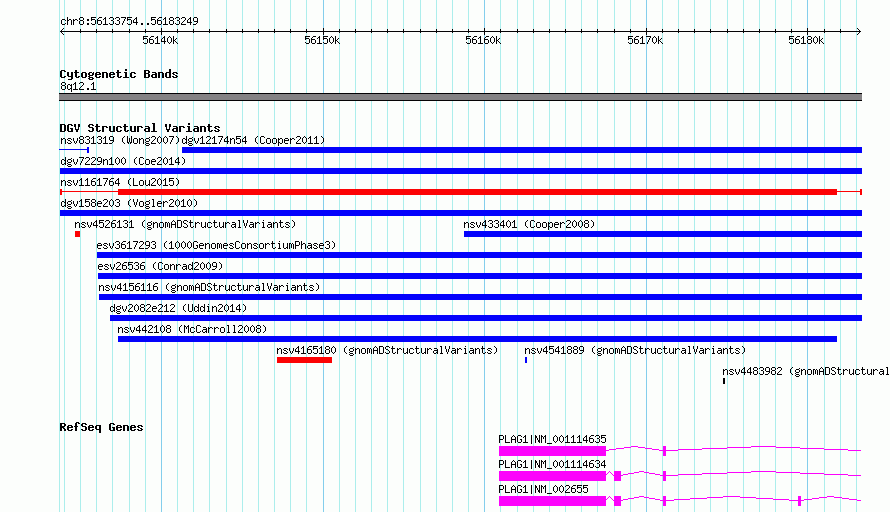Open the PLAG1|NM_001114634 transcript label
Screen dimensions: 890x512
tap(552, 464)
